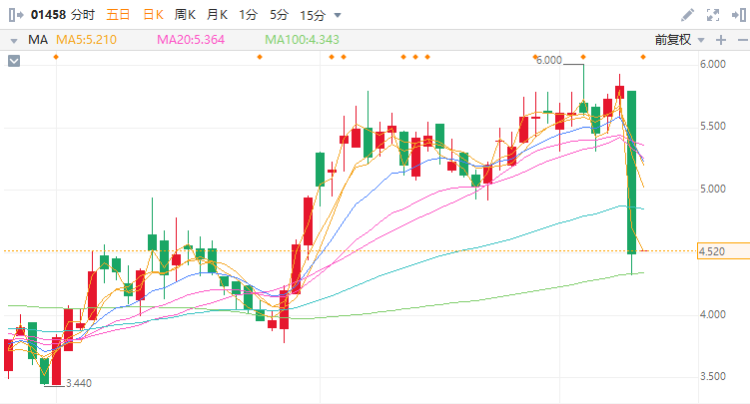
Task: Click the last orange event dot at top-right
Action: coord(643,57)
